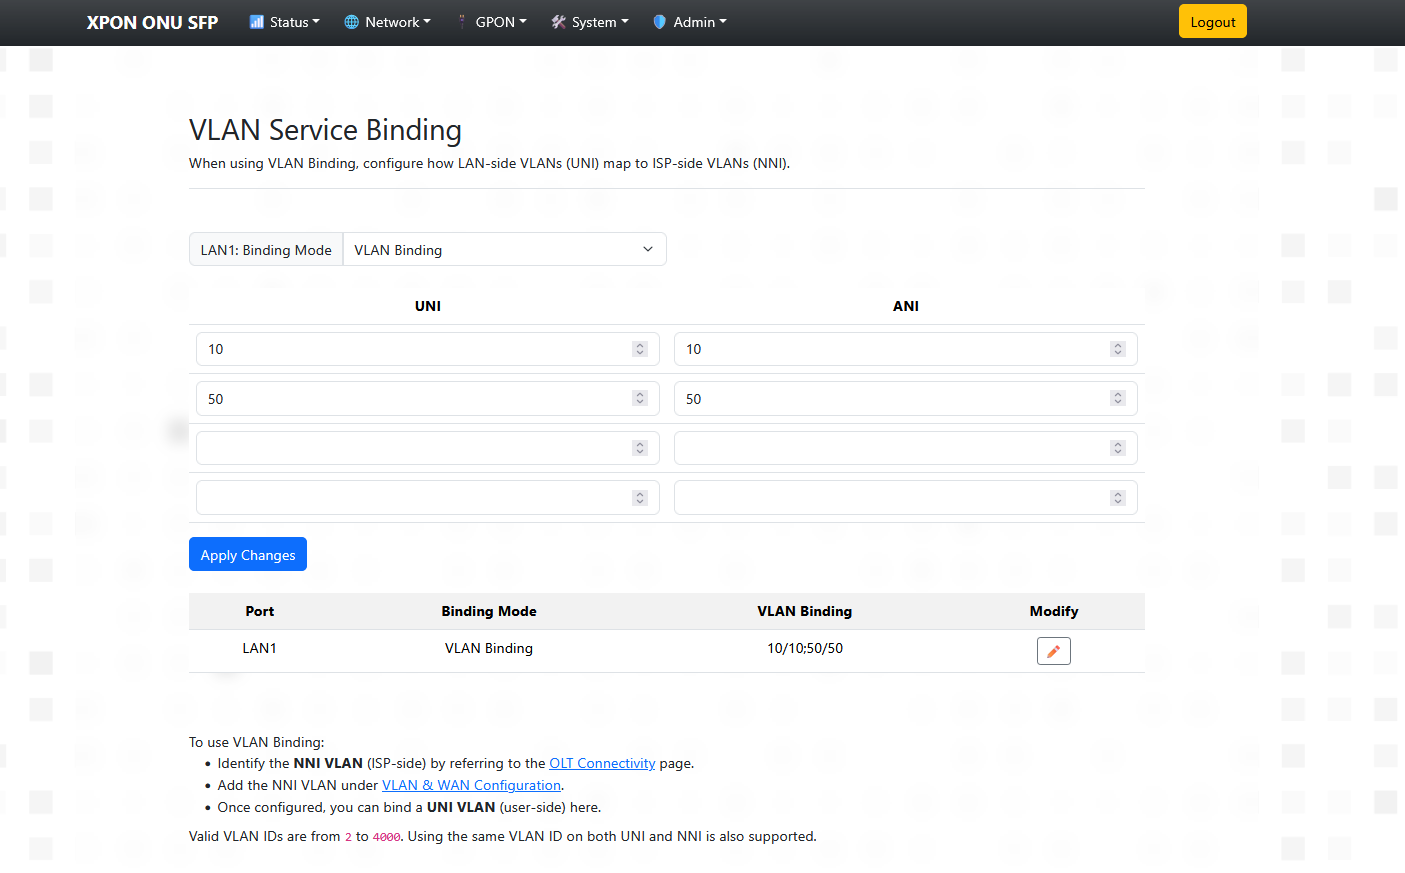Click the VLAN Binding column header
Image resolution: width=1405 pixels, height=873 pixels.
click(805, 611)
